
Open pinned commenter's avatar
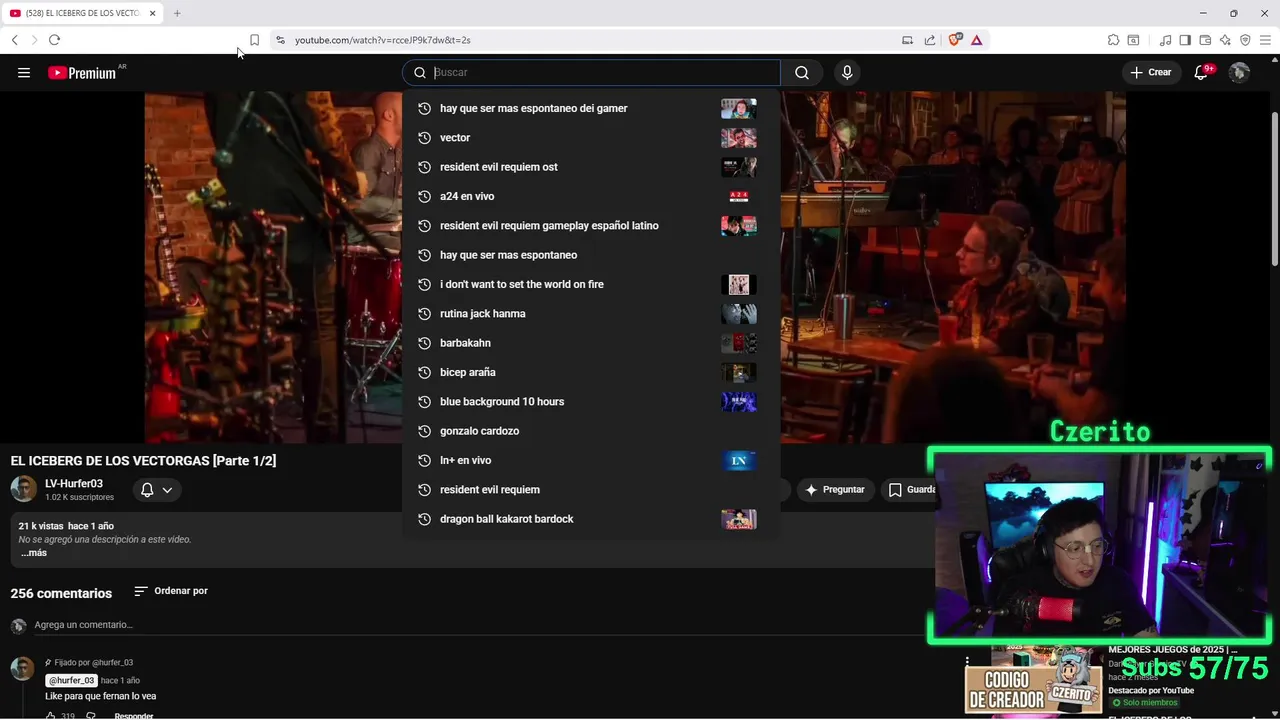click(x=22, y=669)
